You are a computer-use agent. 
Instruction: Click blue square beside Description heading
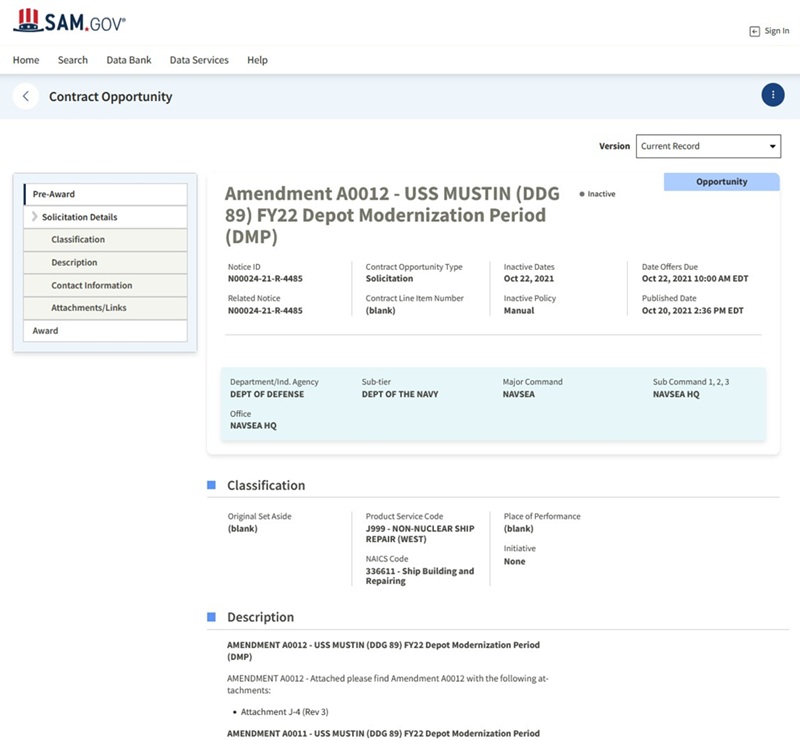pos(211,617)
